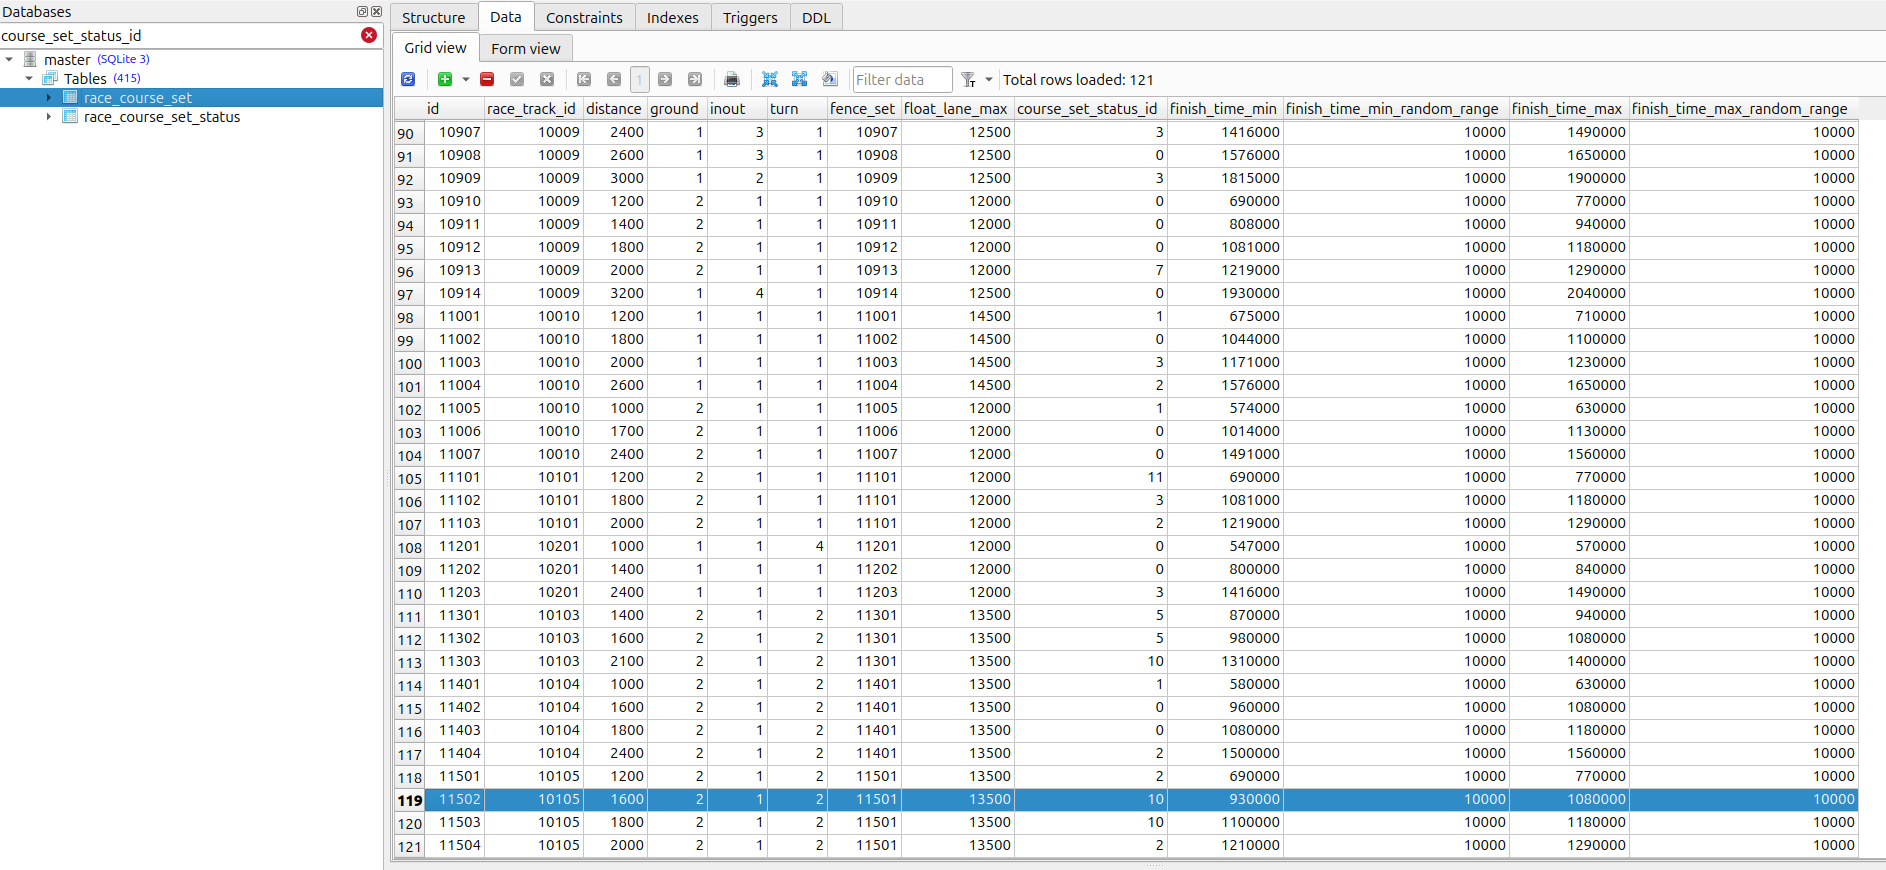This screenshot has height=870, width=1886.
Task: Sort by the ground column header
Action: [675, 108]
